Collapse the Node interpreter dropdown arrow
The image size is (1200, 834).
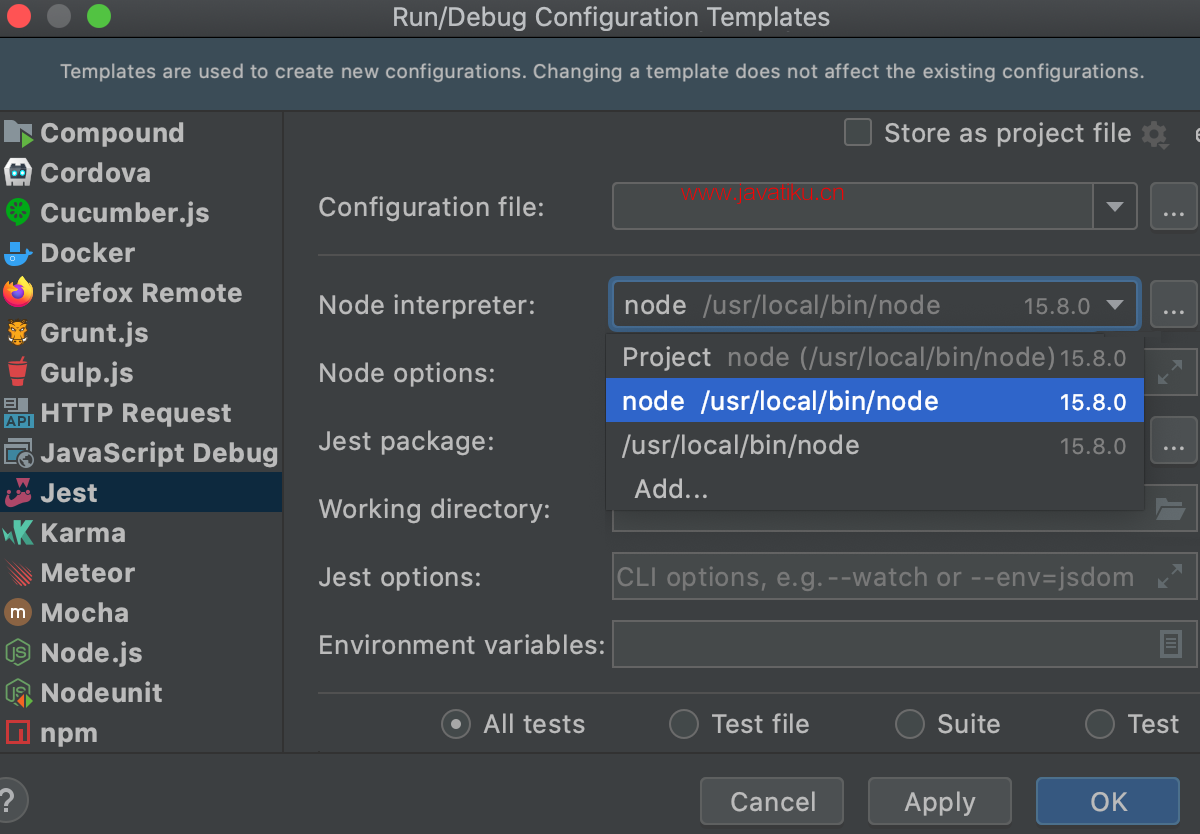pos(1114,305)
